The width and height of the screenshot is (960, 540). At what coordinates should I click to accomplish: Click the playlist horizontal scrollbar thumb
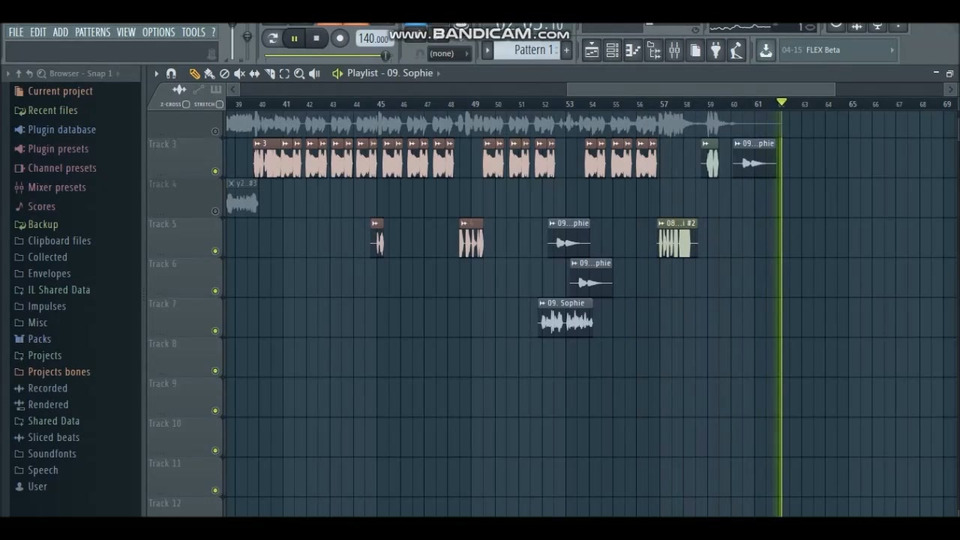701,90
